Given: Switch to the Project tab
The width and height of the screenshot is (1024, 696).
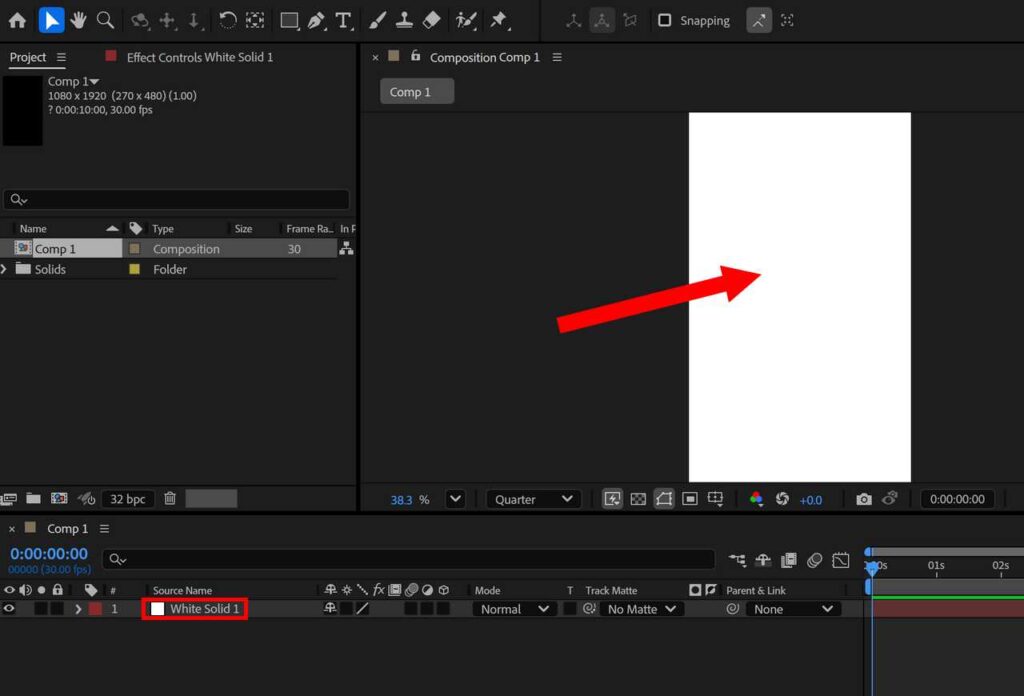Looking at the screenshot, I should 28,57.
